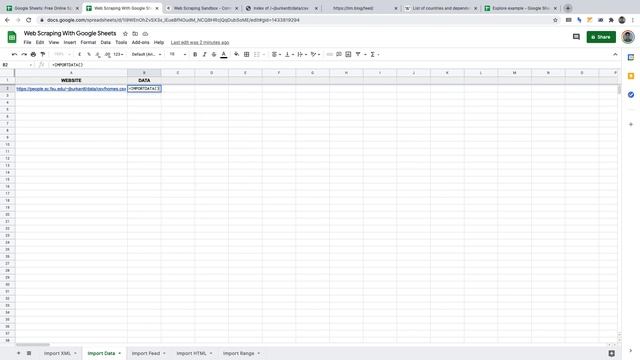Open horizontal align dropdown
Image resolution: width=640 pixels, height=360 pixels.
pos(276,54)
